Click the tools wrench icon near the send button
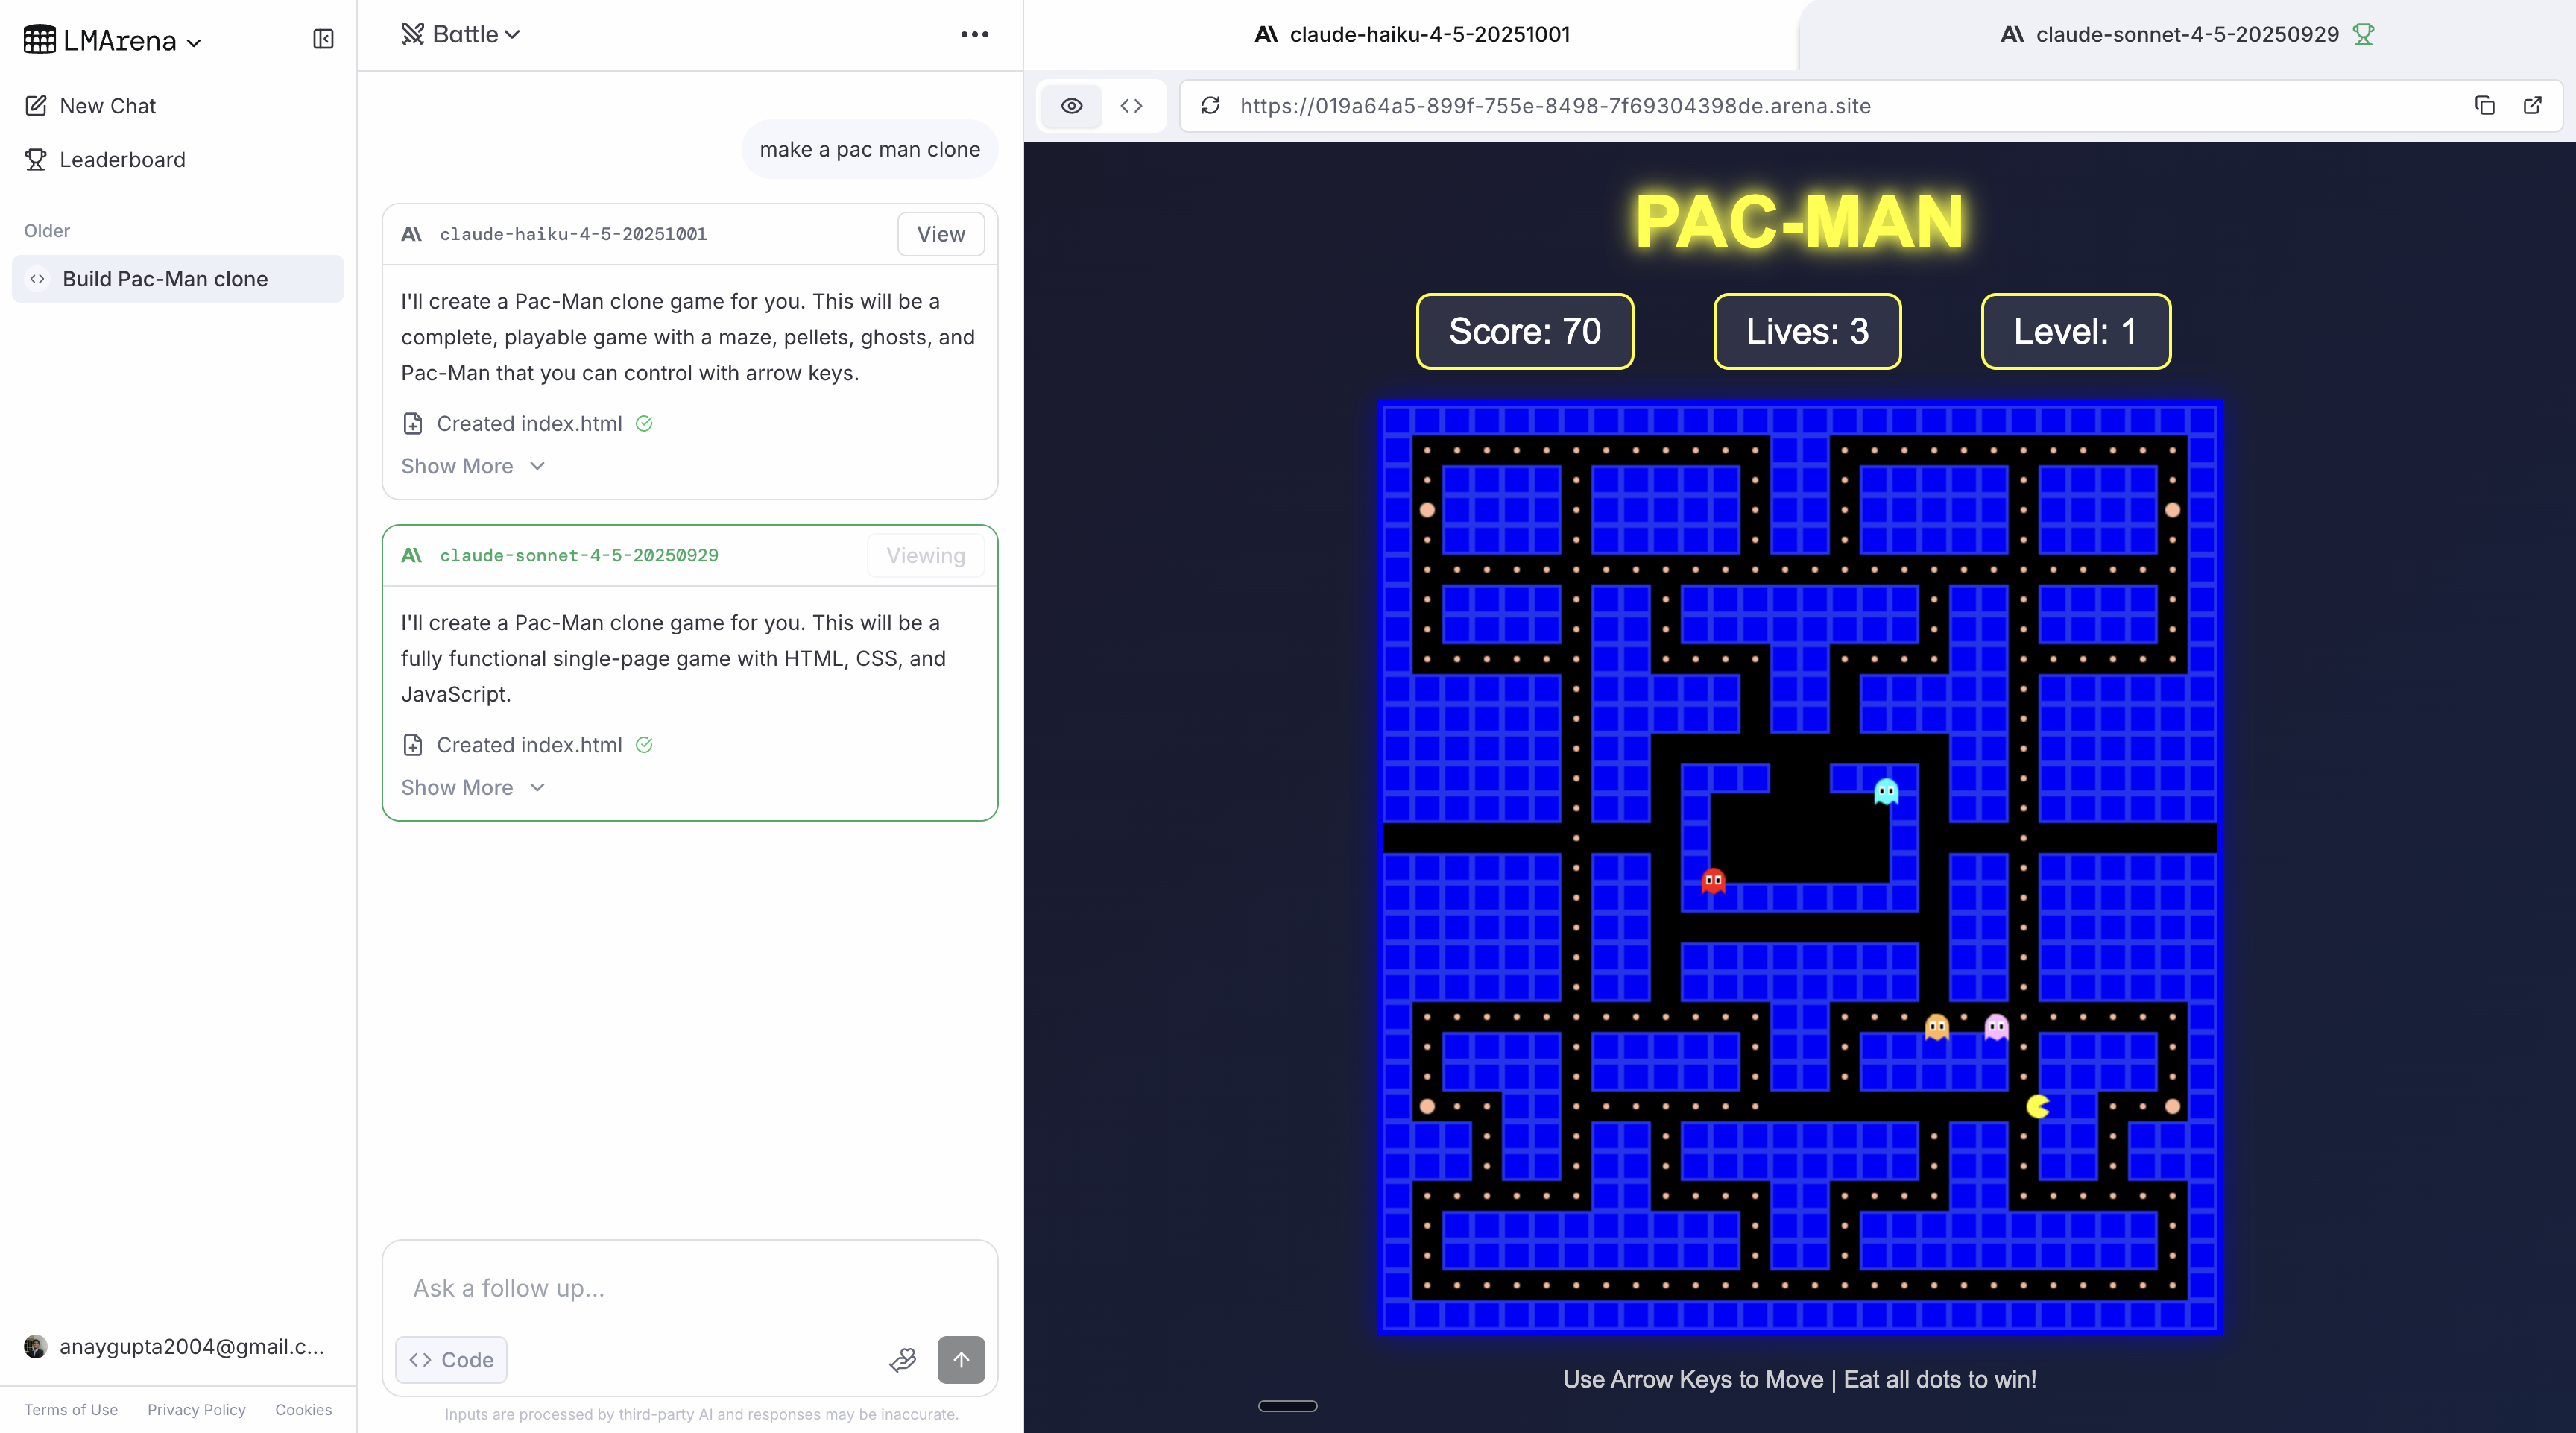The height and width of the screenshot is (1433, 2576). (x=902, y=1360)
